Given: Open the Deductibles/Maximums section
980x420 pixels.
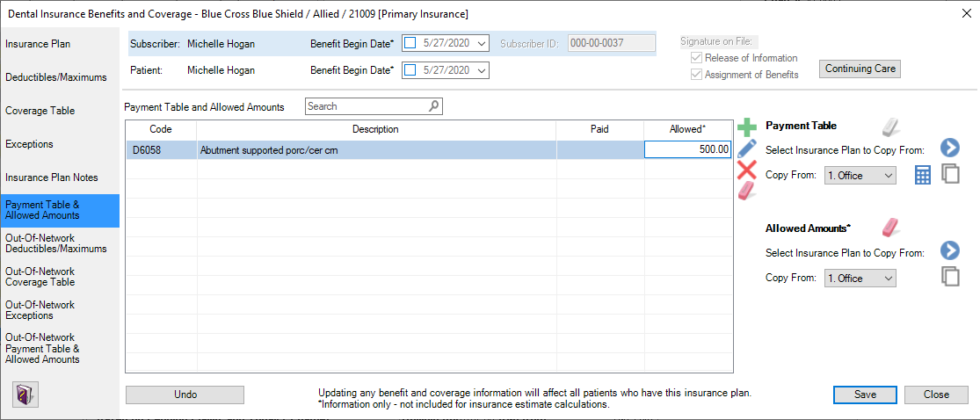Looking at the screenshot, I should pyautogui.click(x=56, y=77).
